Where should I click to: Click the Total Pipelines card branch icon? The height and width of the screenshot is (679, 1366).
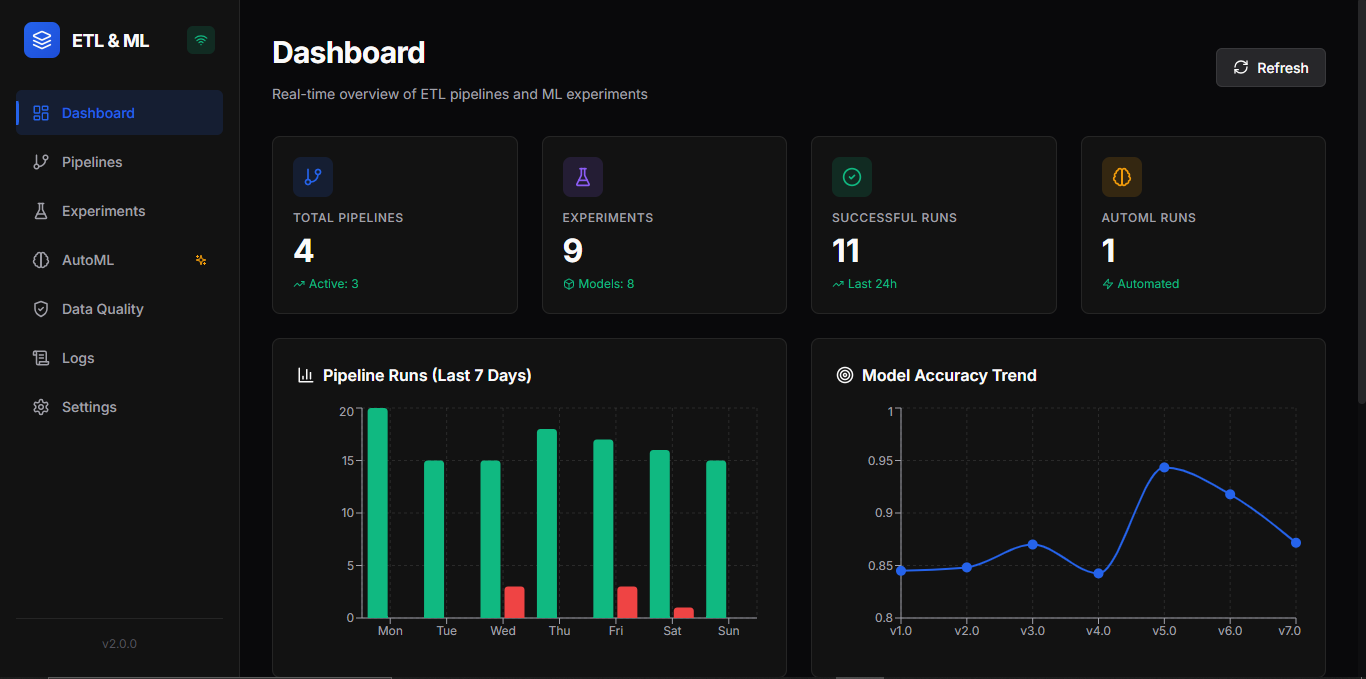[313, 177]
